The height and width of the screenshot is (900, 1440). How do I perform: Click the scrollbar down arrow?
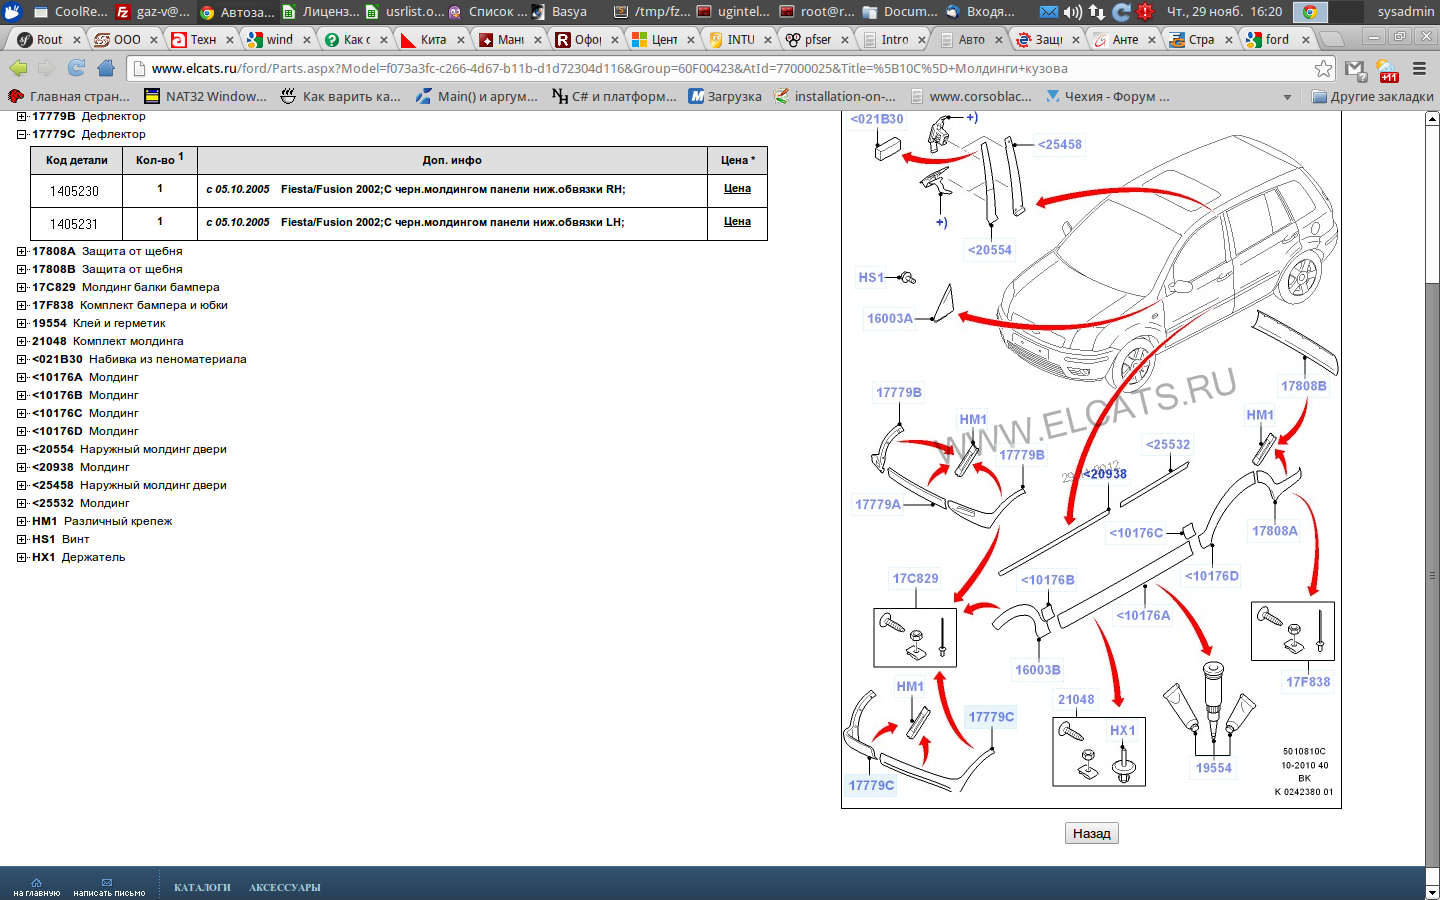click(1432, 892)
